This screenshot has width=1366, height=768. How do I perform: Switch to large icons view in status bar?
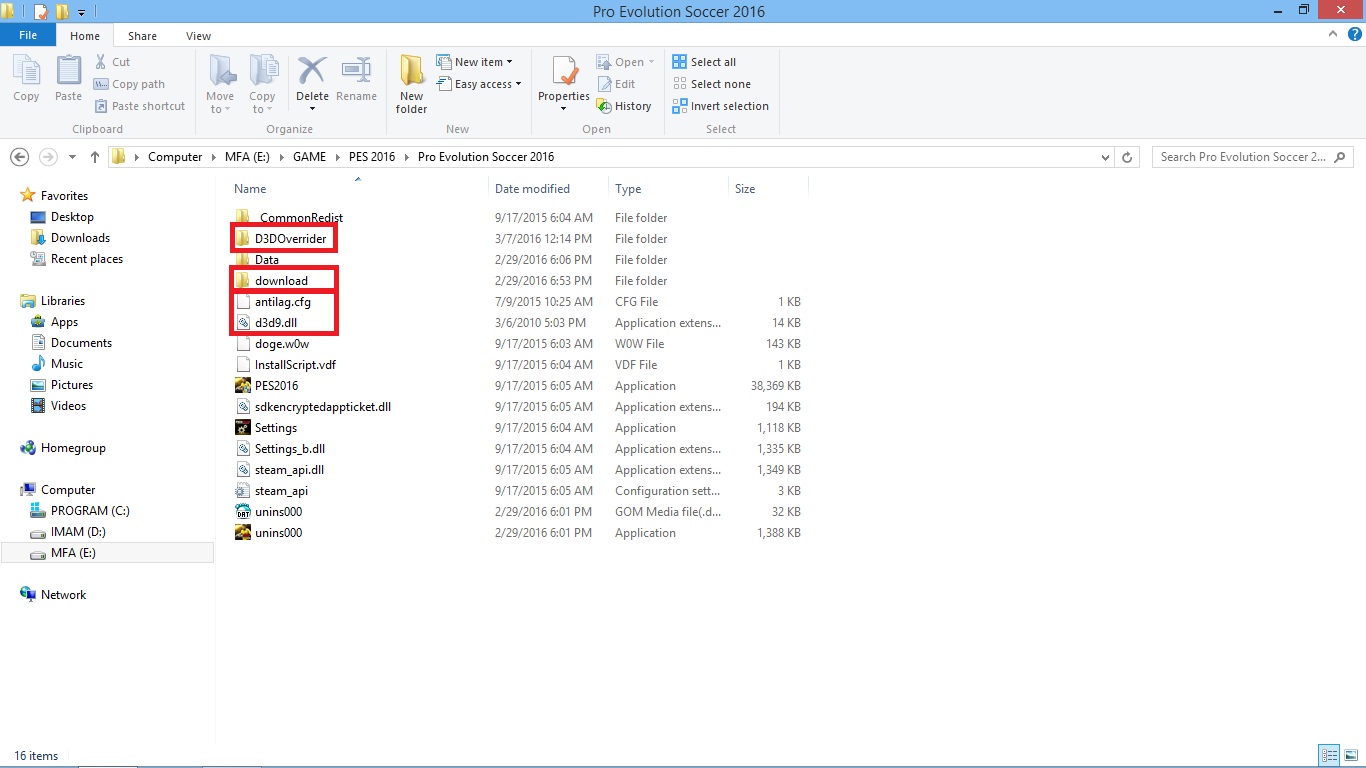pyautogui.click(x=1350, y=756)
